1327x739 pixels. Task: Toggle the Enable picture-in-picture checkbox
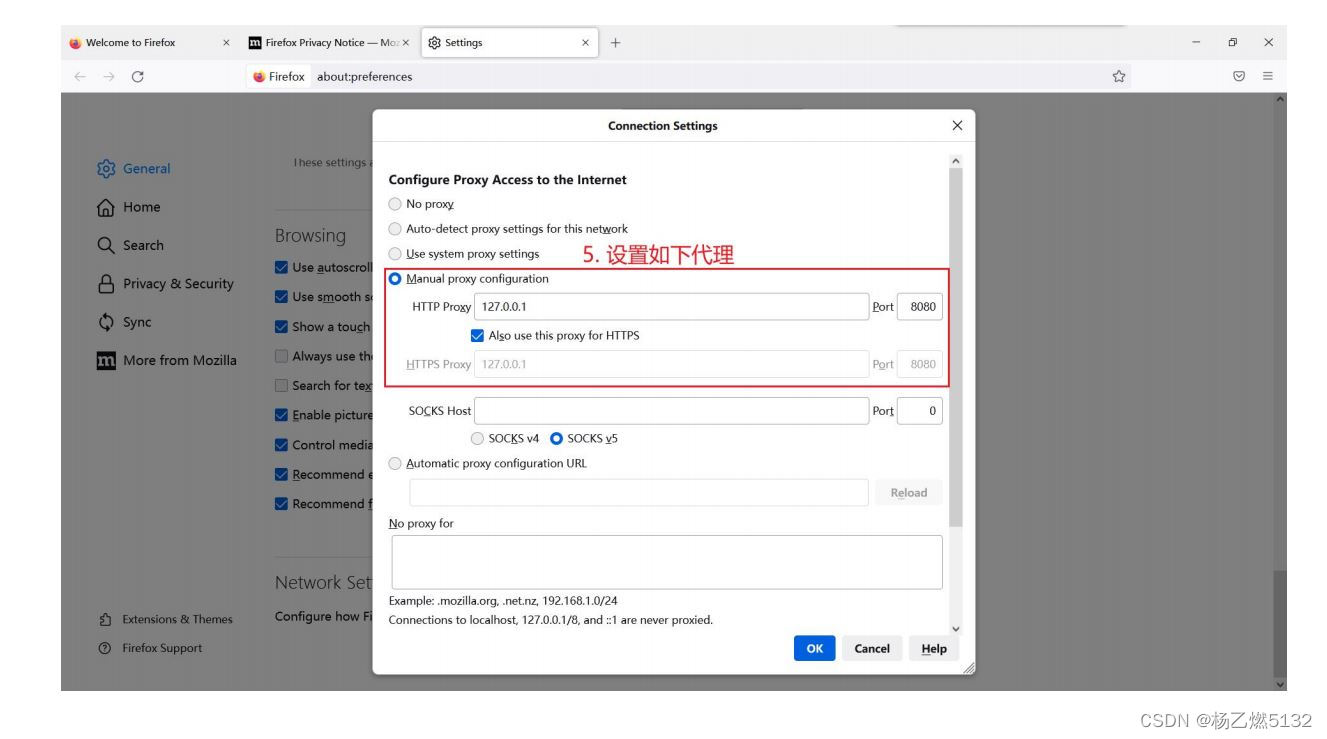pyautogui.click(x=281, y=415)
